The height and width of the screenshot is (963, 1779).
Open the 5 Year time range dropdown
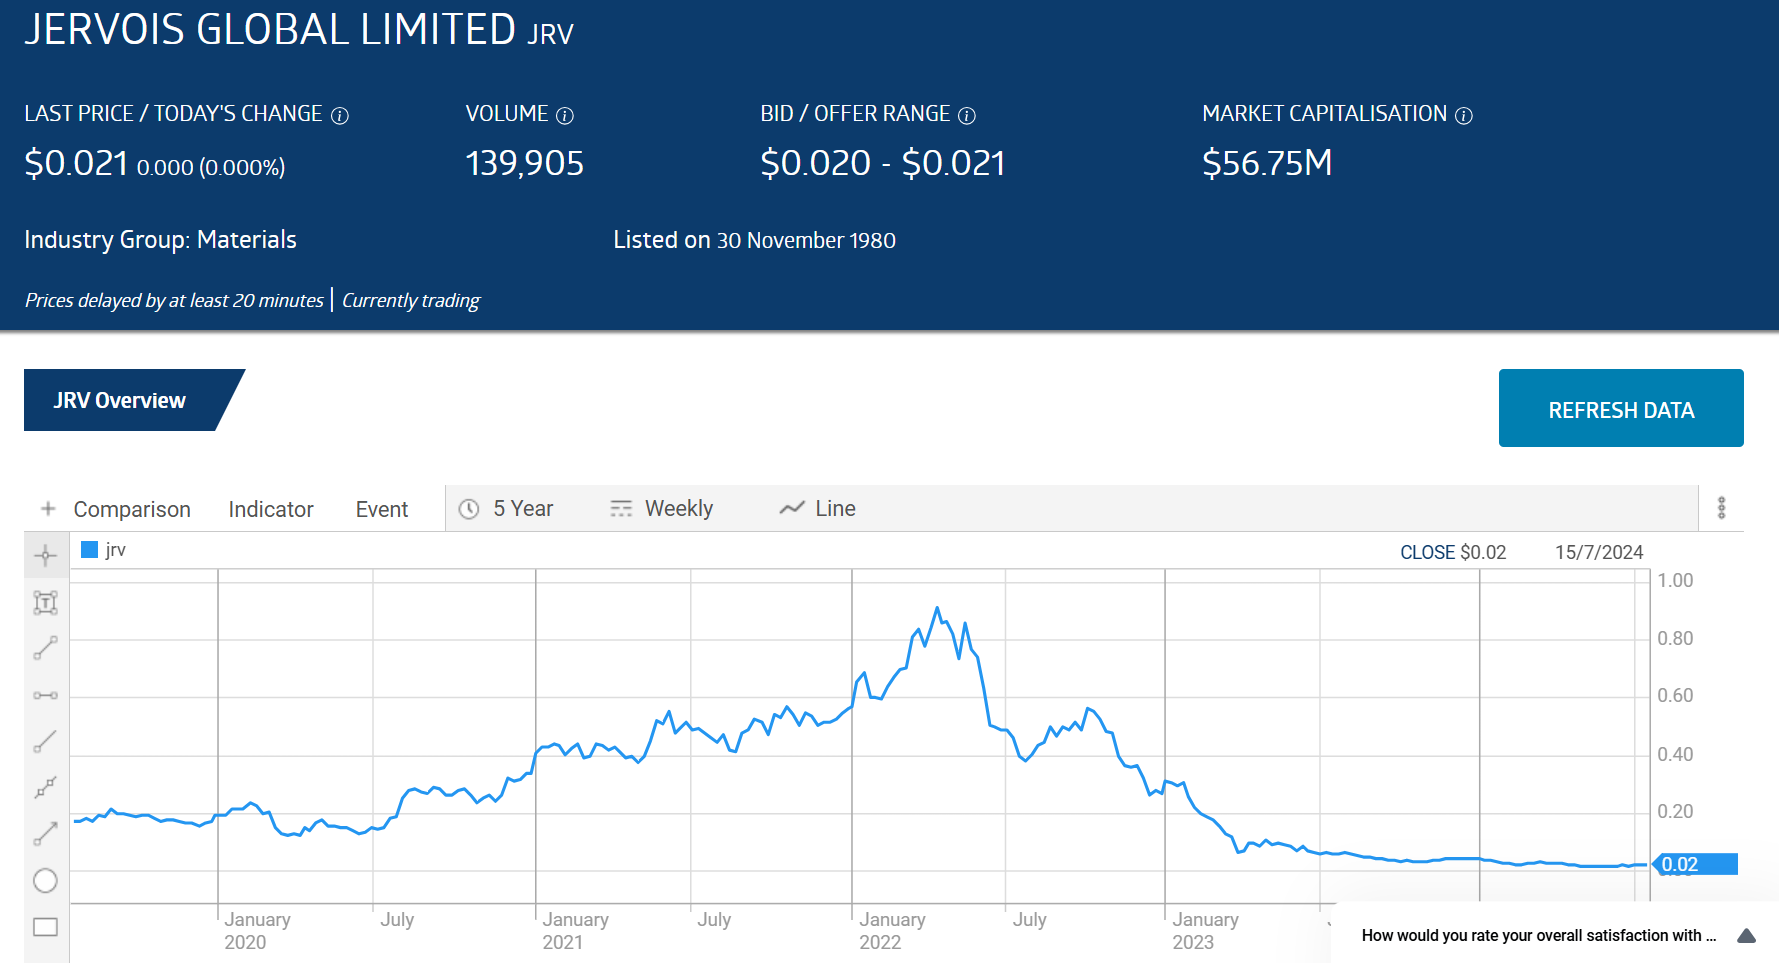pos(506,508)
